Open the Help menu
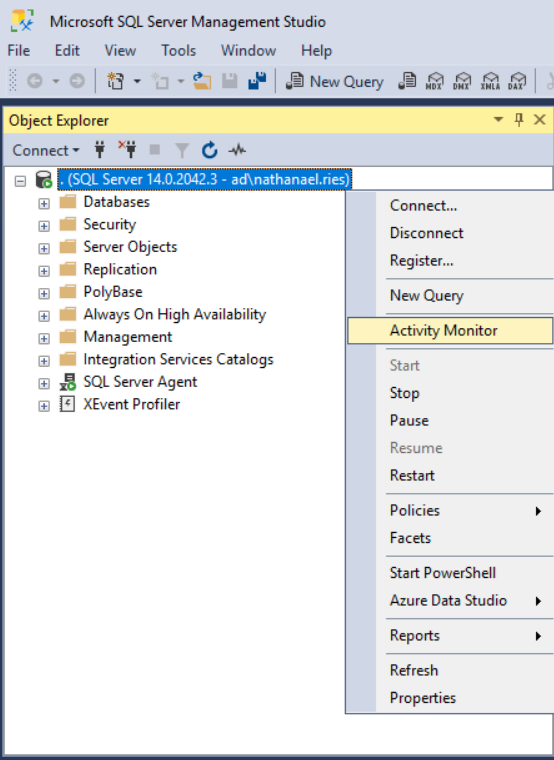 (317, 50)
